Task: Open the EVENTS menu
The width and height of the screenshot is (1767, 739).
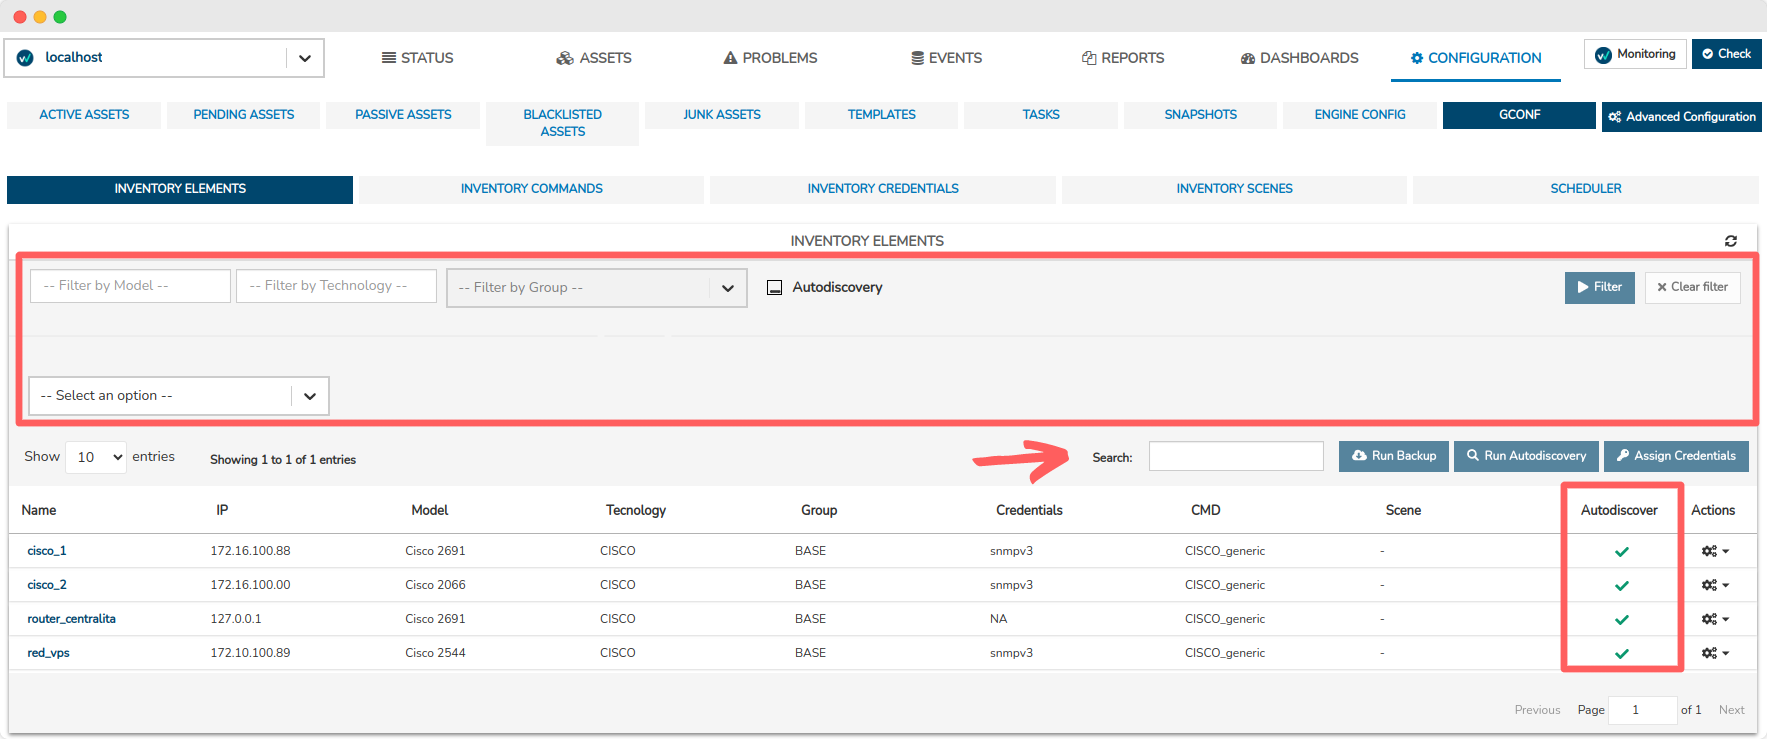Action: [946, 58]
